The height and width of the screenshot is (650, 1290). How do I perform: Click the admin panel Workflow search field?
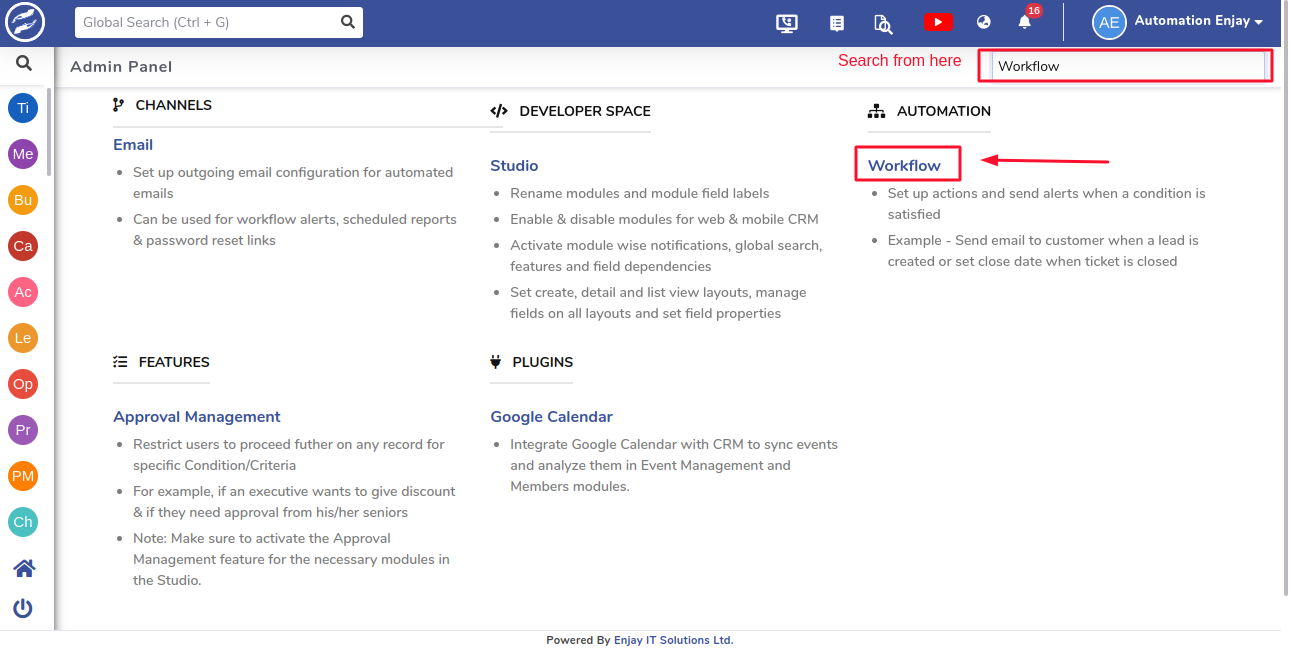[1128, 66]
